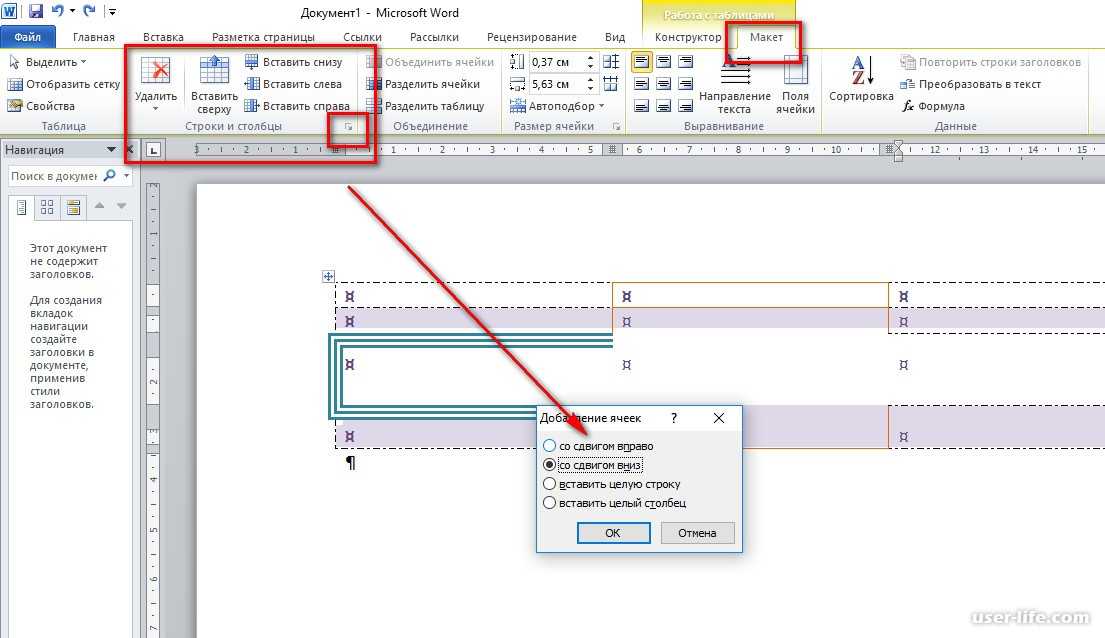The height and width of the screenshot is (638, 1105).
Task: Select the Макет table tab
Action: pyautogui.click(x=766, y=37)
